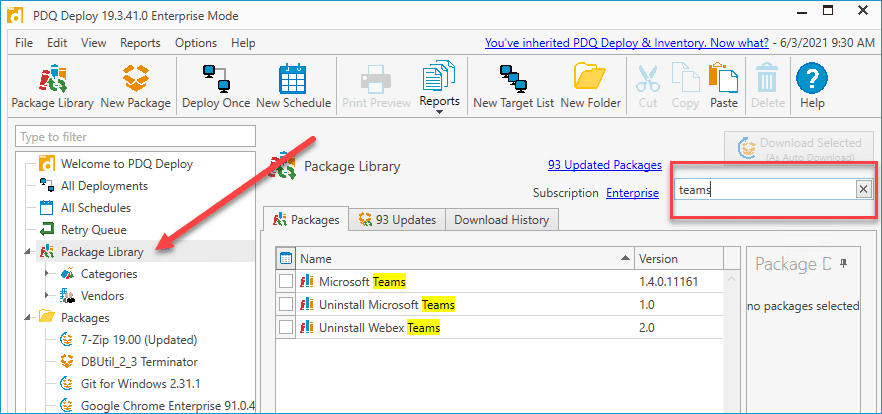Pin the Package Details panel
This screenshot has height=414, width=882.
(x=843, y=263)
